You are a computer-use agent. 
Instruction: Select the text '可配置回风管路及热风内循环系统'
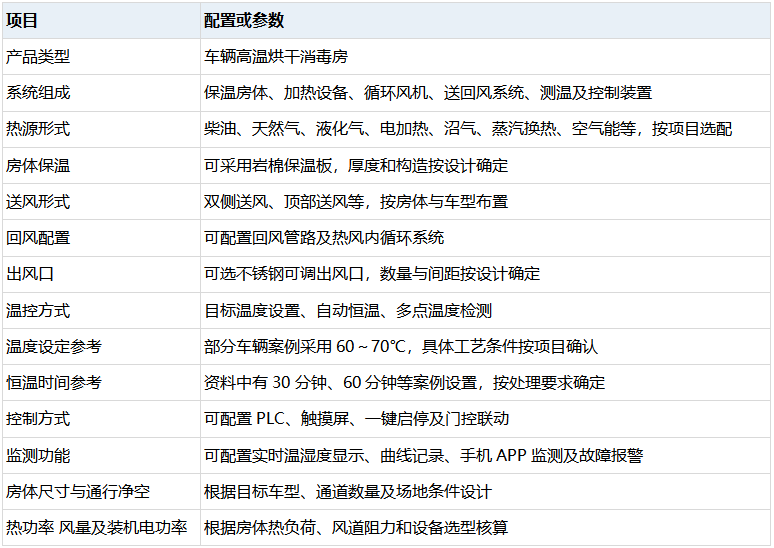point(324,237)
